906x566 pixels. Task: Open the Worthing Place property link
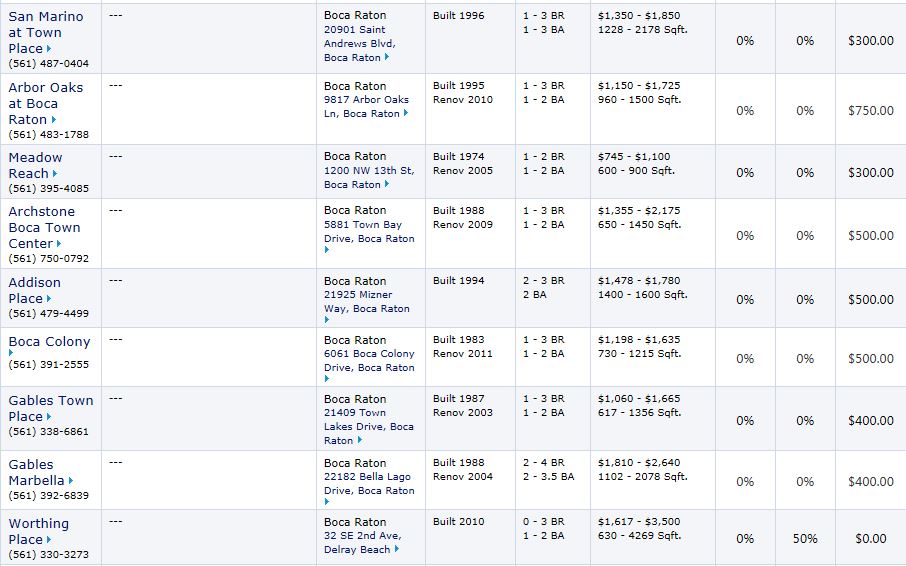(38, 531)
